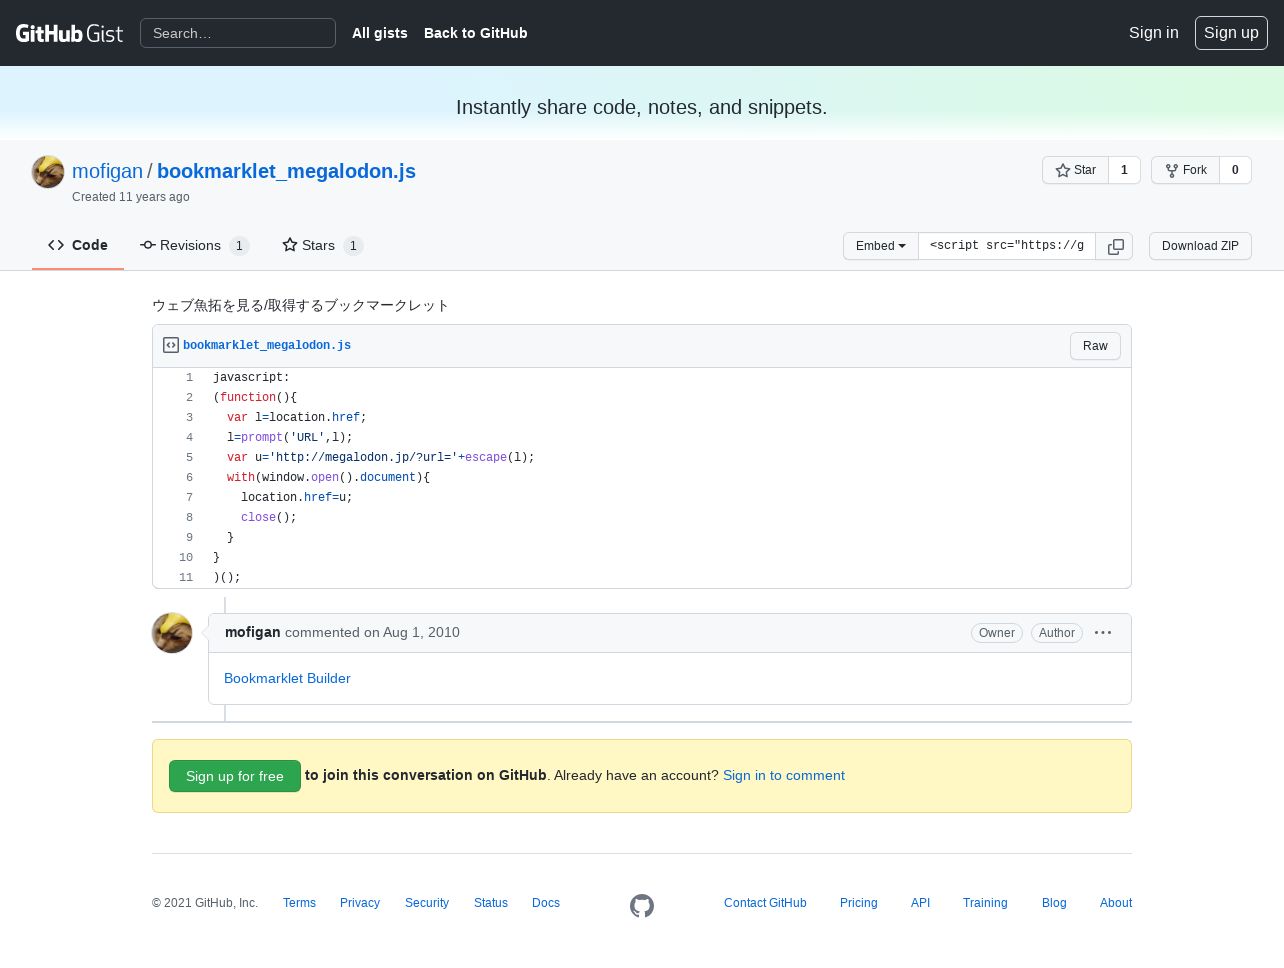Open the API footer link
This screenshot has height=968, width=1284.
tap(920, 903)
